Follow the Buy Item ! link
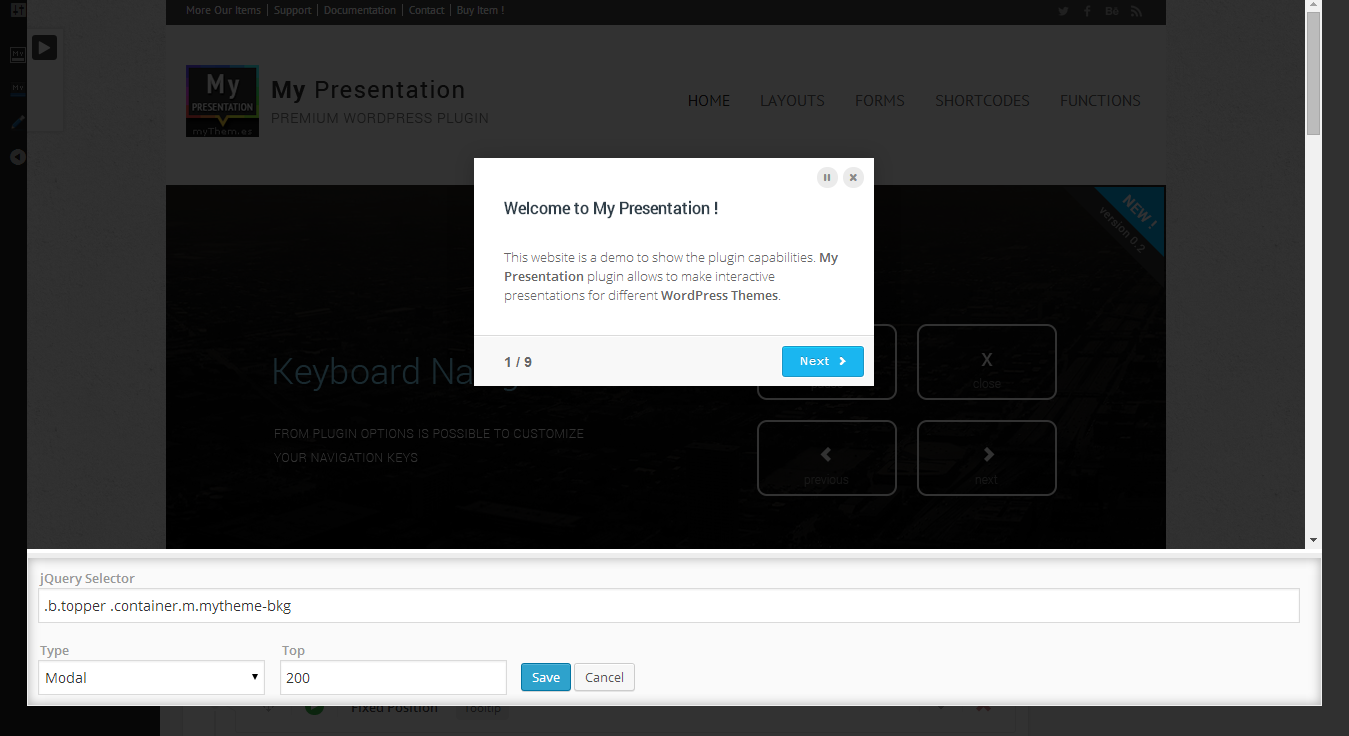The image size is (1349, 736). [x=480, y=11]
